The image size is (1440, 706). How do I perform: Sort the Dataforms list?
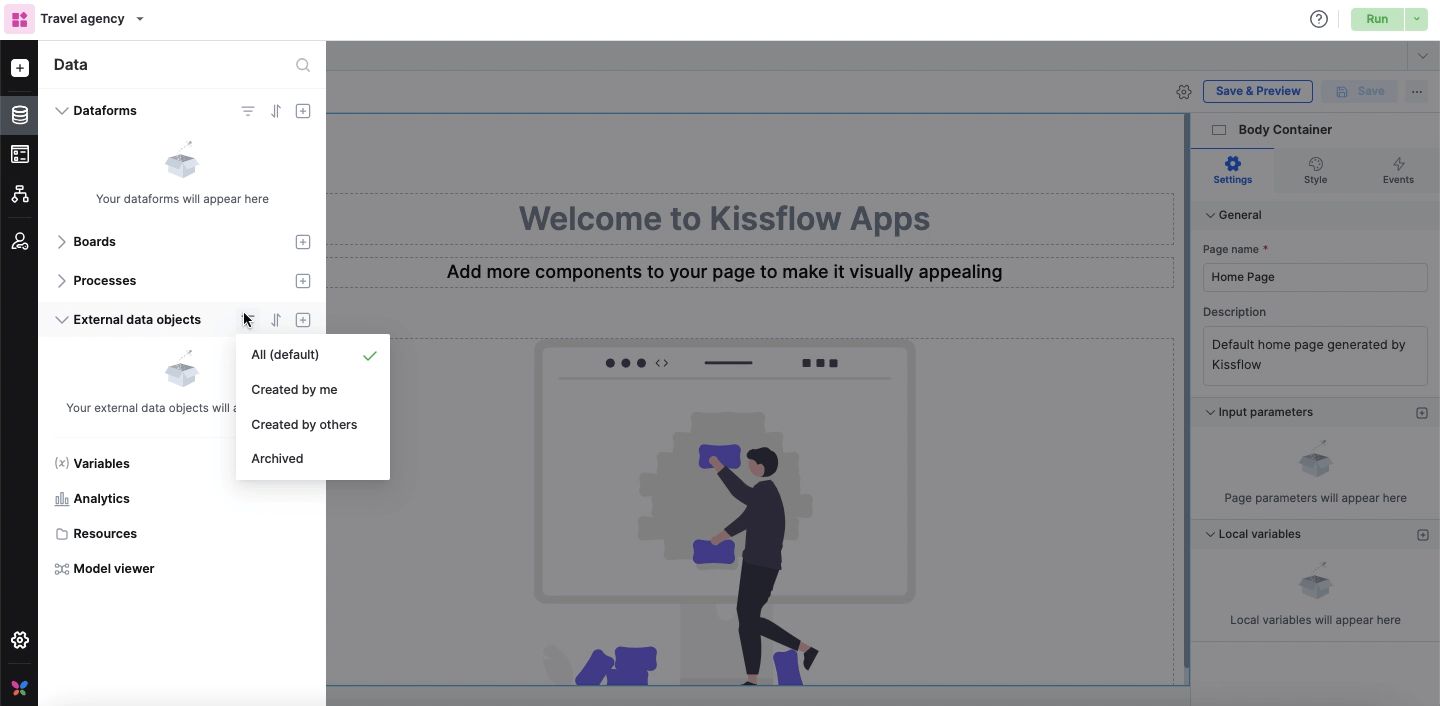pos(276,111)
